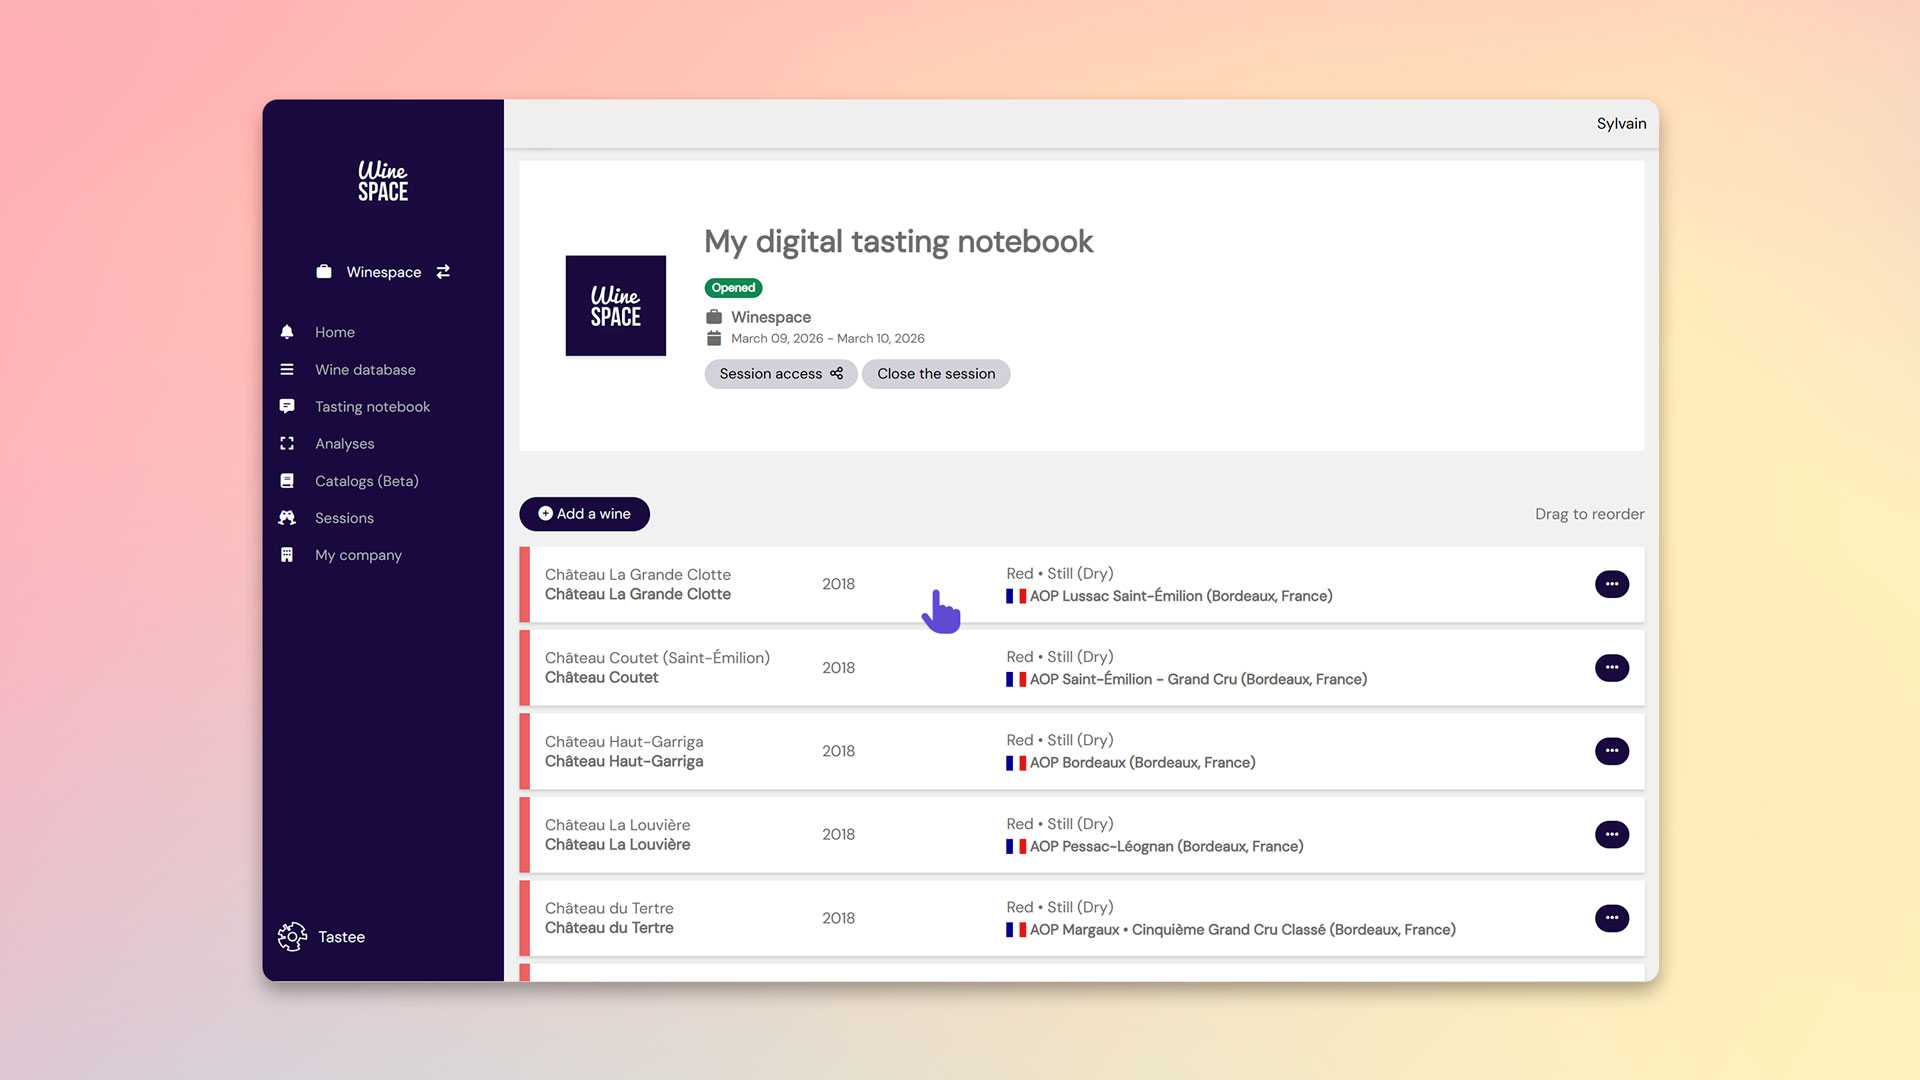Click the Tasting notebook chat icon

[x=287, y=406]
